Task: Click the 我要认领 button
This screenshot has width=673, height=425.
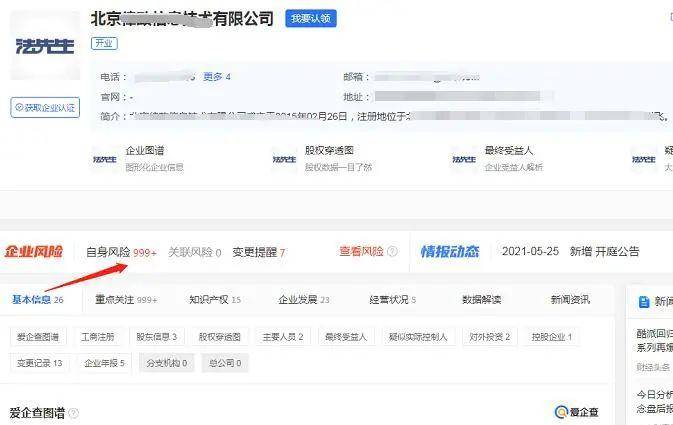Action: [310, 19]
